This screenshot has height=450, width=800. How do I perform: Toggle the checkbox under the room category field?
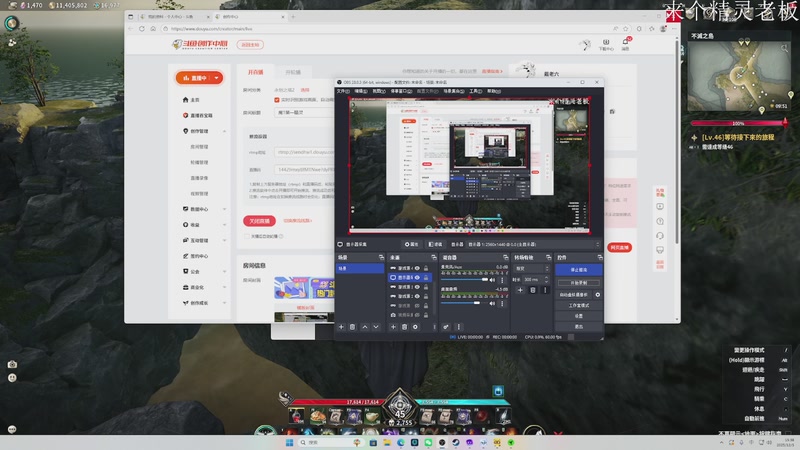pos(277,100)
